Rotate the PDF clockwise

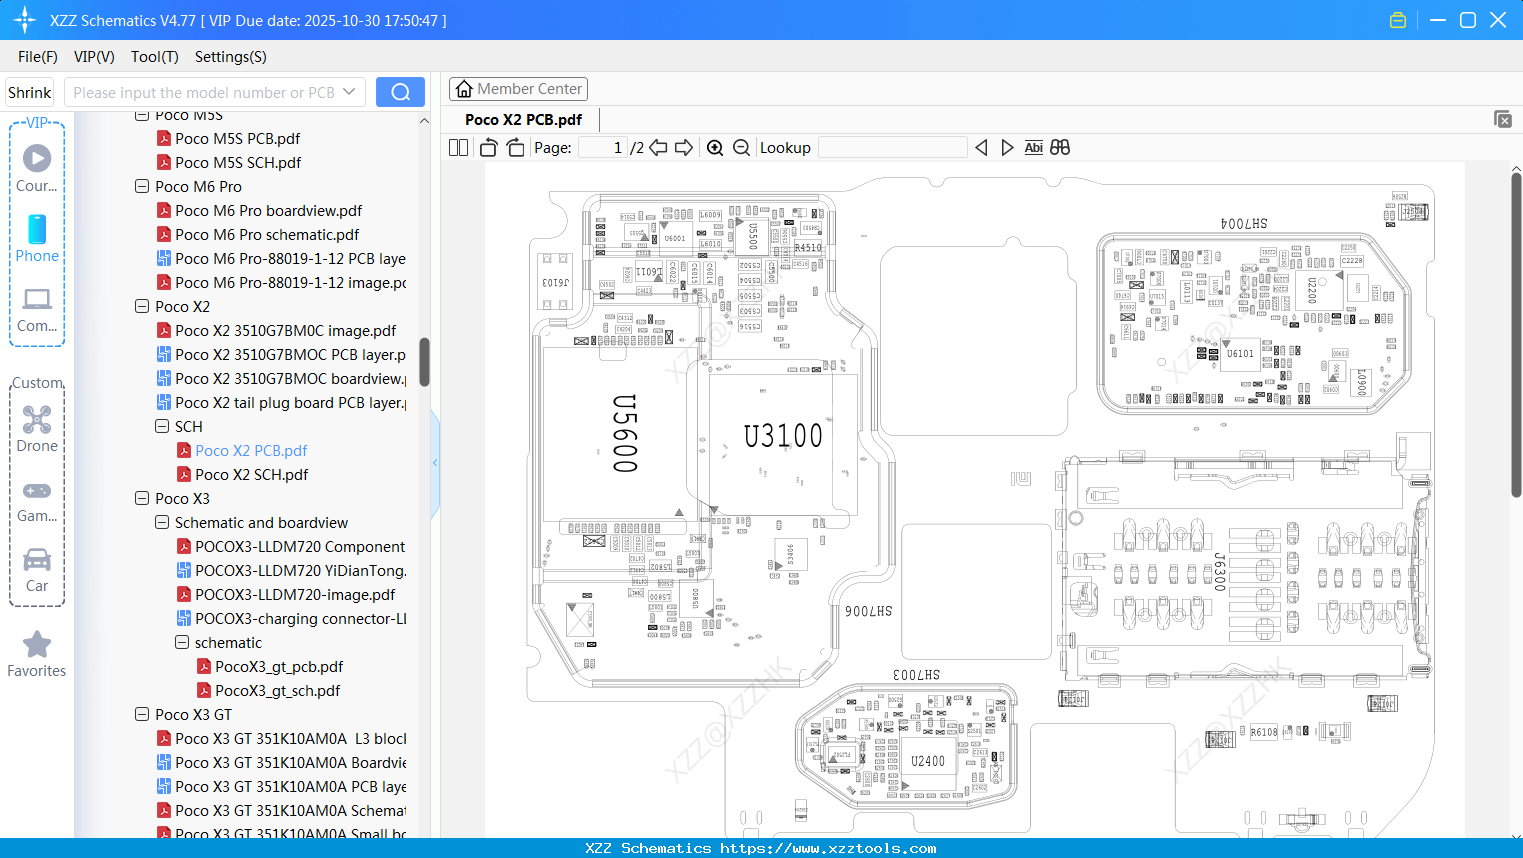[x=514, y=147]
